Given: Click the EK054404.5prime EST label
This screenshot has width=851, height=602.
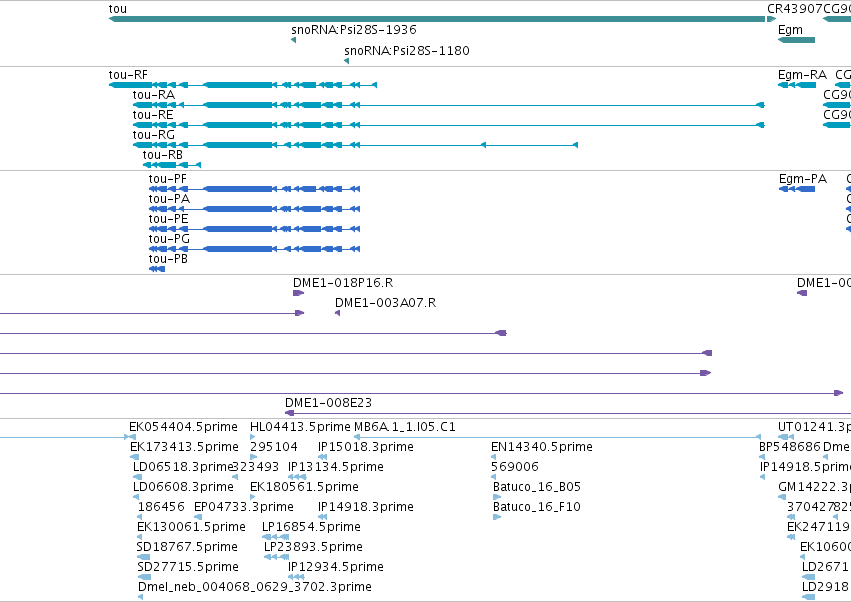Looking at the screenshot, I should click(x=183, y=427).
